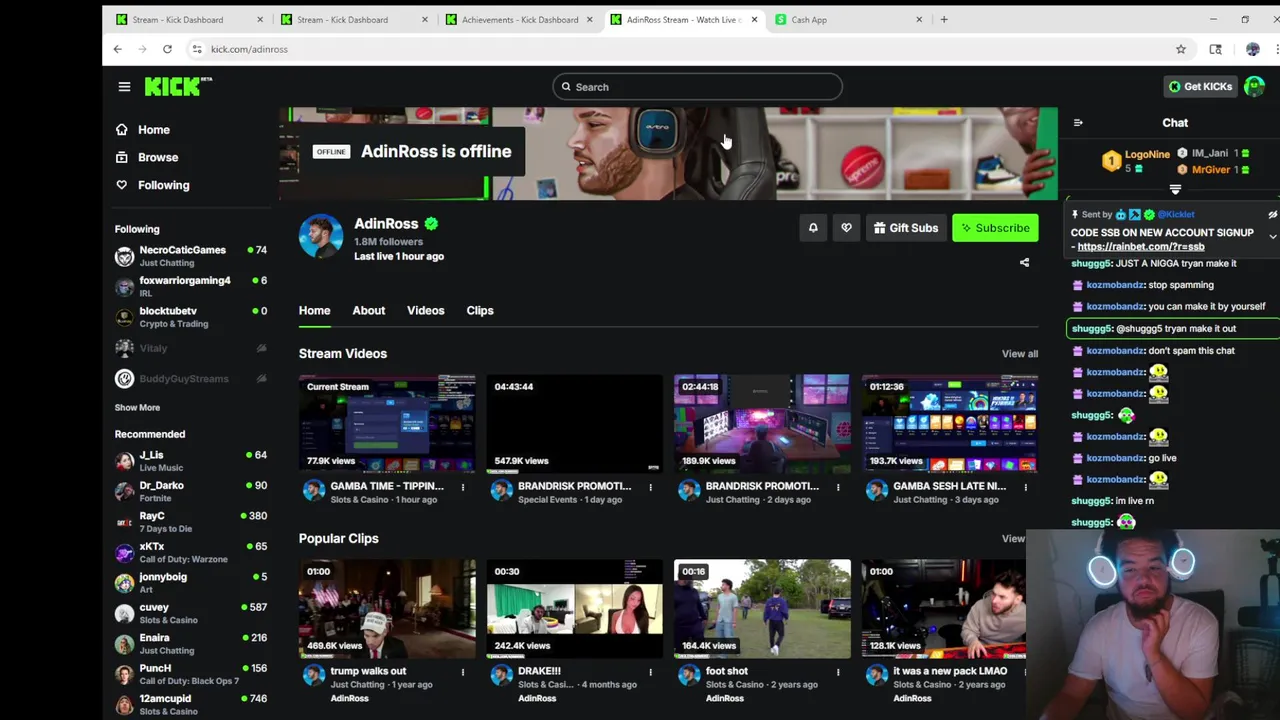Open the rainbet.com pinned link
Viewport: 1280px width, 720px height.
(x=1140, y=247)
